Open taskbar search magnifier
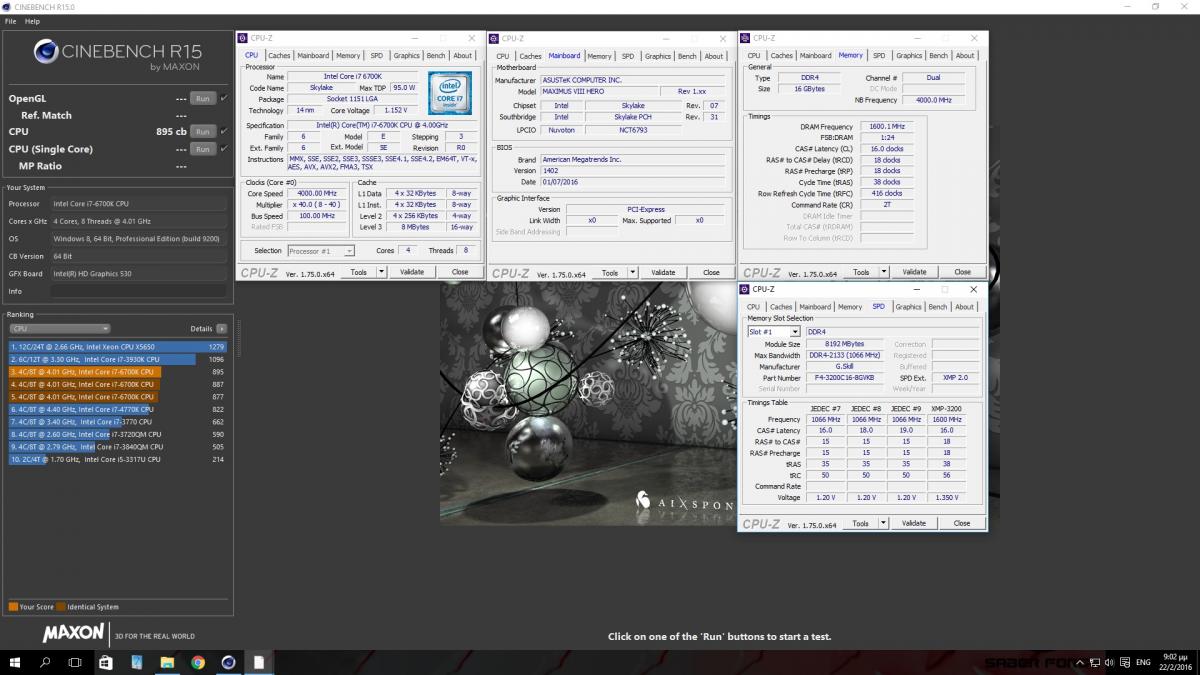The image size is (1200, 675). click(45, 662)
